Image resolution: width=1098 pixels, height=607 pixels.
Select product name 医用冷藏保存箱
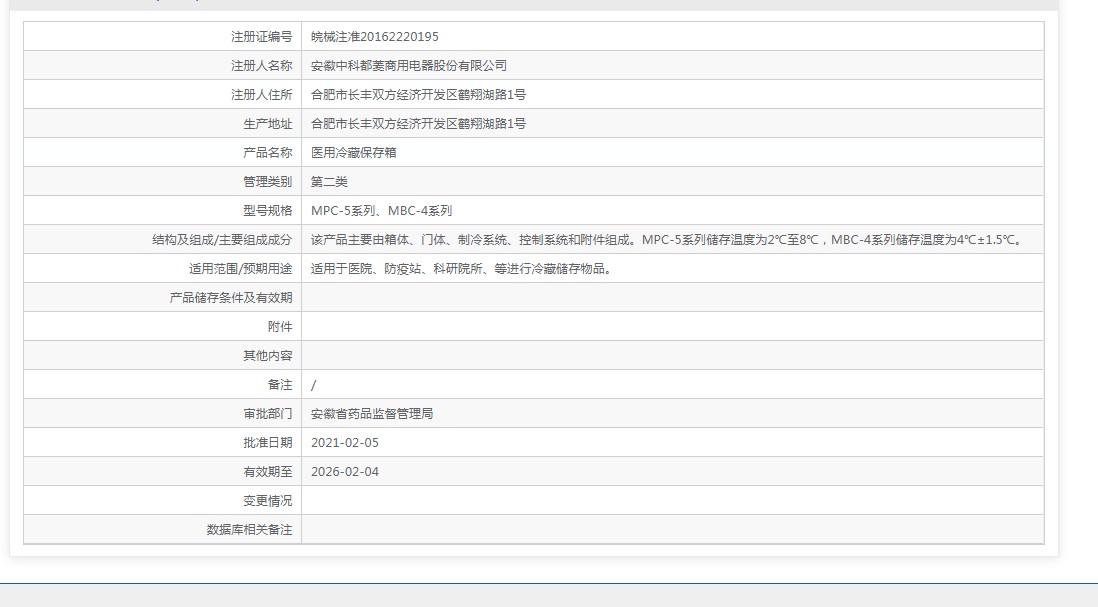pyautogui.click(x=354, y=153)
